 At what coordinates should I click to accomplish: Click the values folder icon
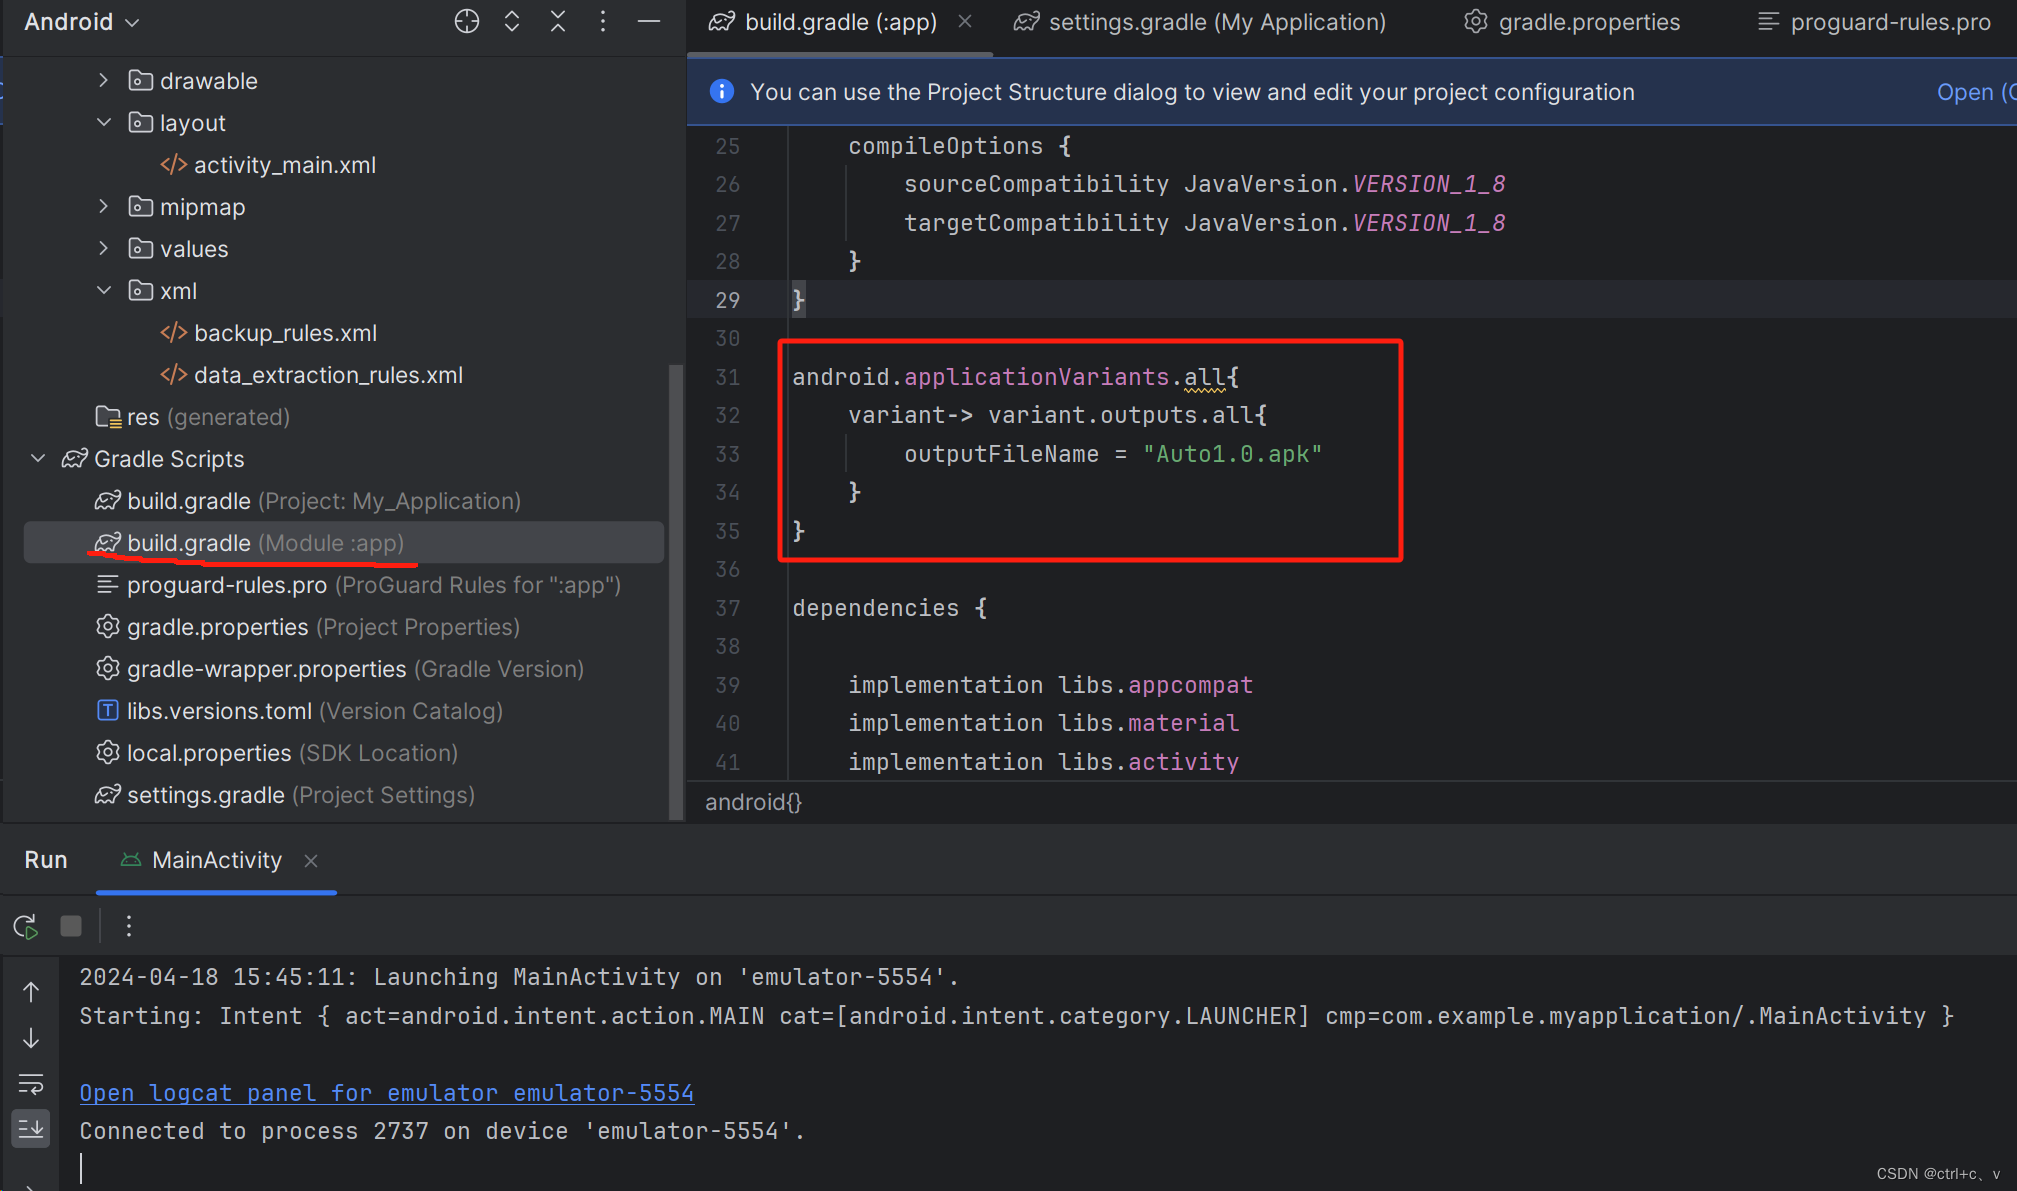pyautogui.click(x=141, y=248)
